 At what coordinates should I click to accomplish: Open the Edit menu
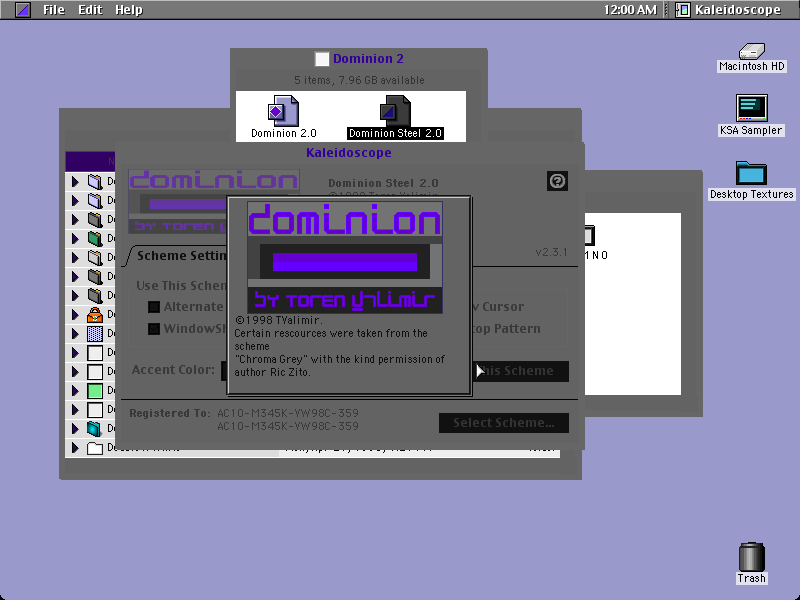coord(90,10)
